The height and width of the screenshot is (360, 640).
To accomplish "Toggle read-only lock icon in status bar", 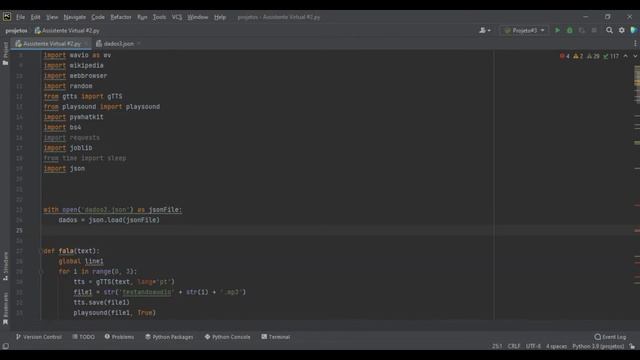I will tap(632, 347).
